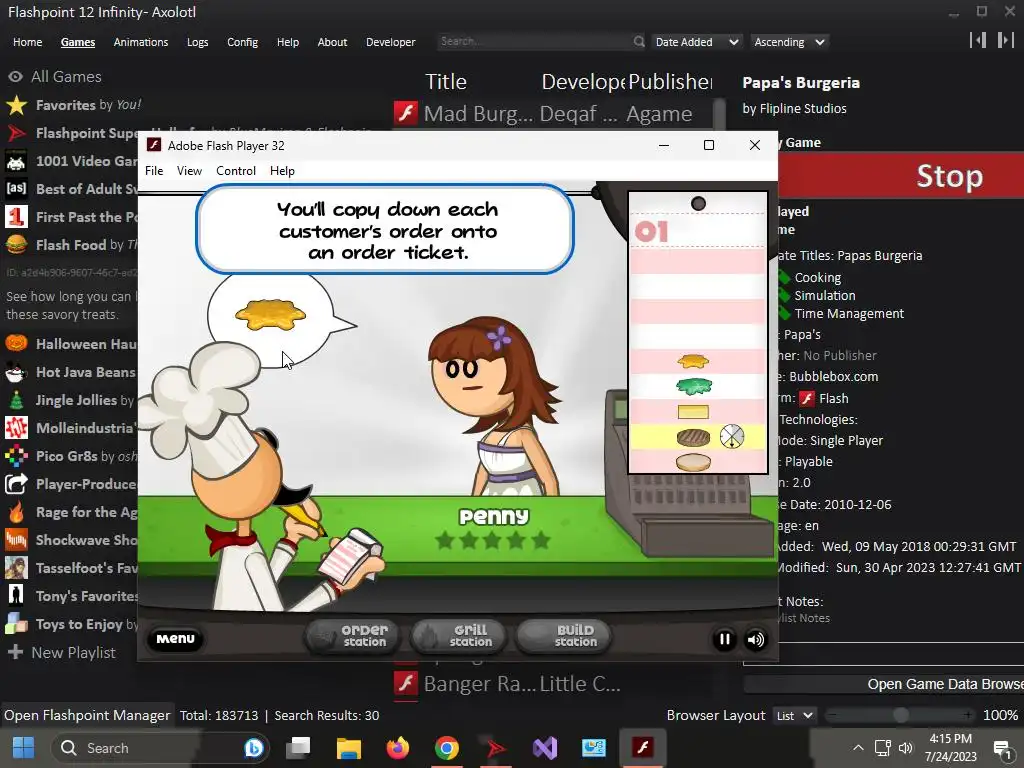
Task: Open the Logs tab
Action: pyautogui.click(x=197, y=42)
